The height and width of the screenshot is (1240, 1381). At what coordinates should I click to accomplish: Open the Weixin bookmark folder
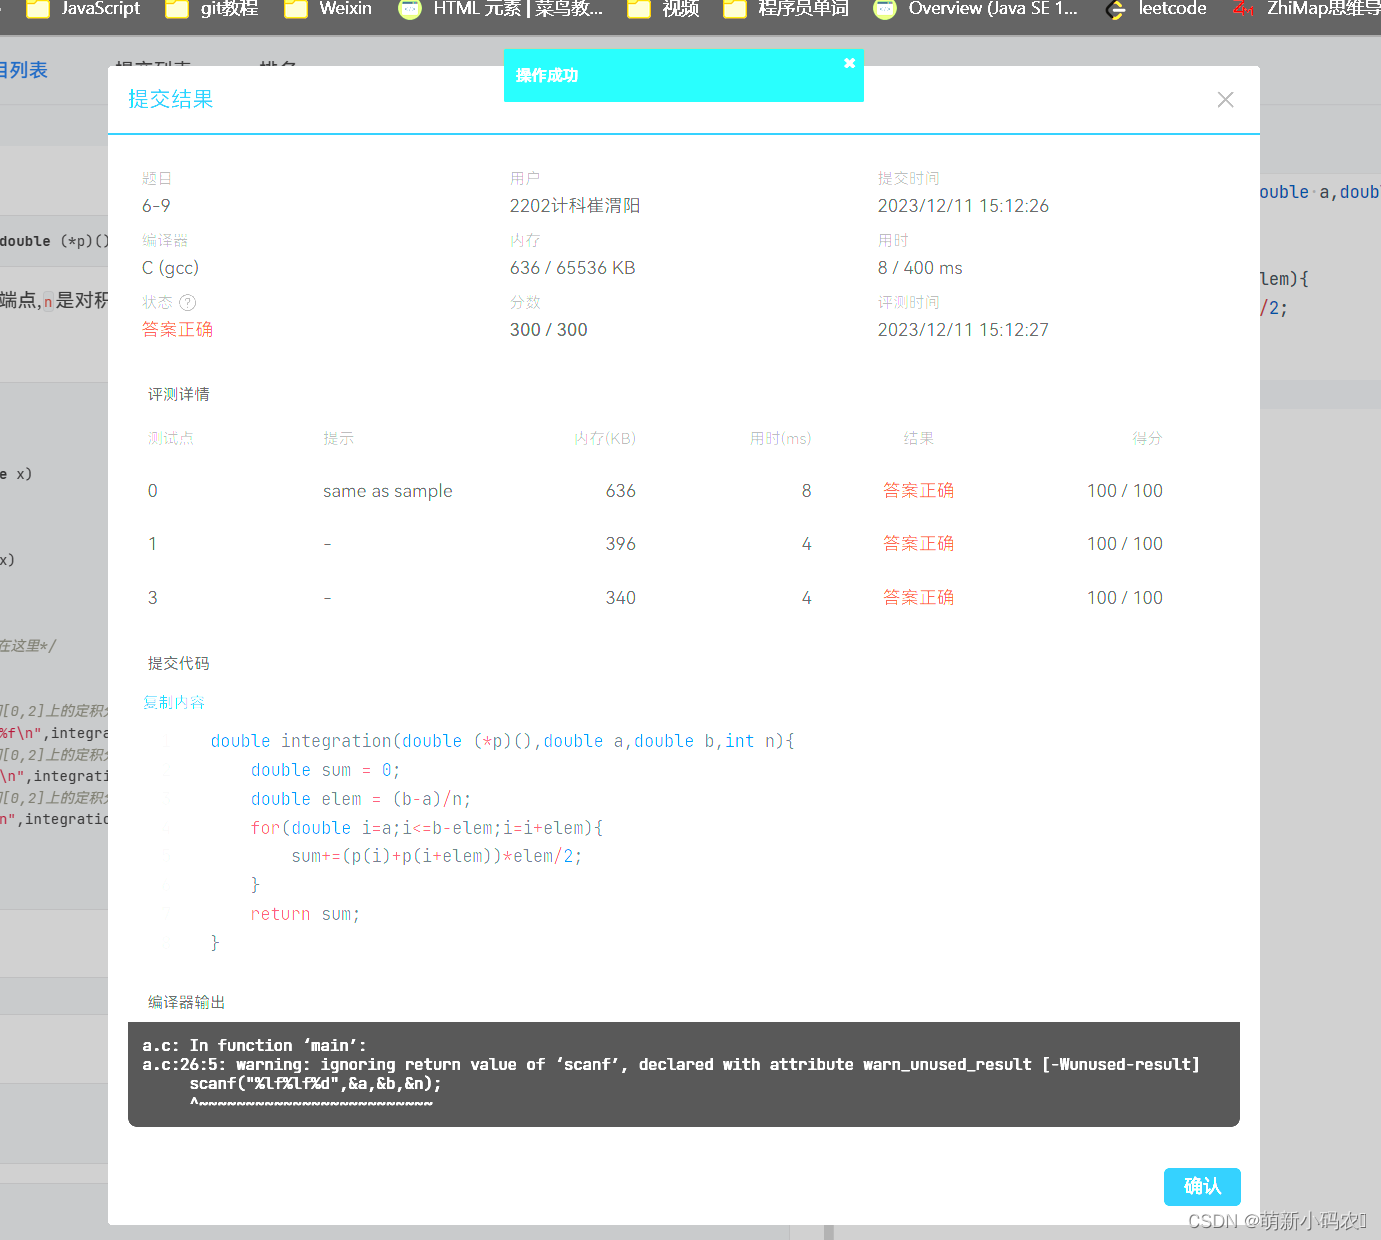[328, 9]
